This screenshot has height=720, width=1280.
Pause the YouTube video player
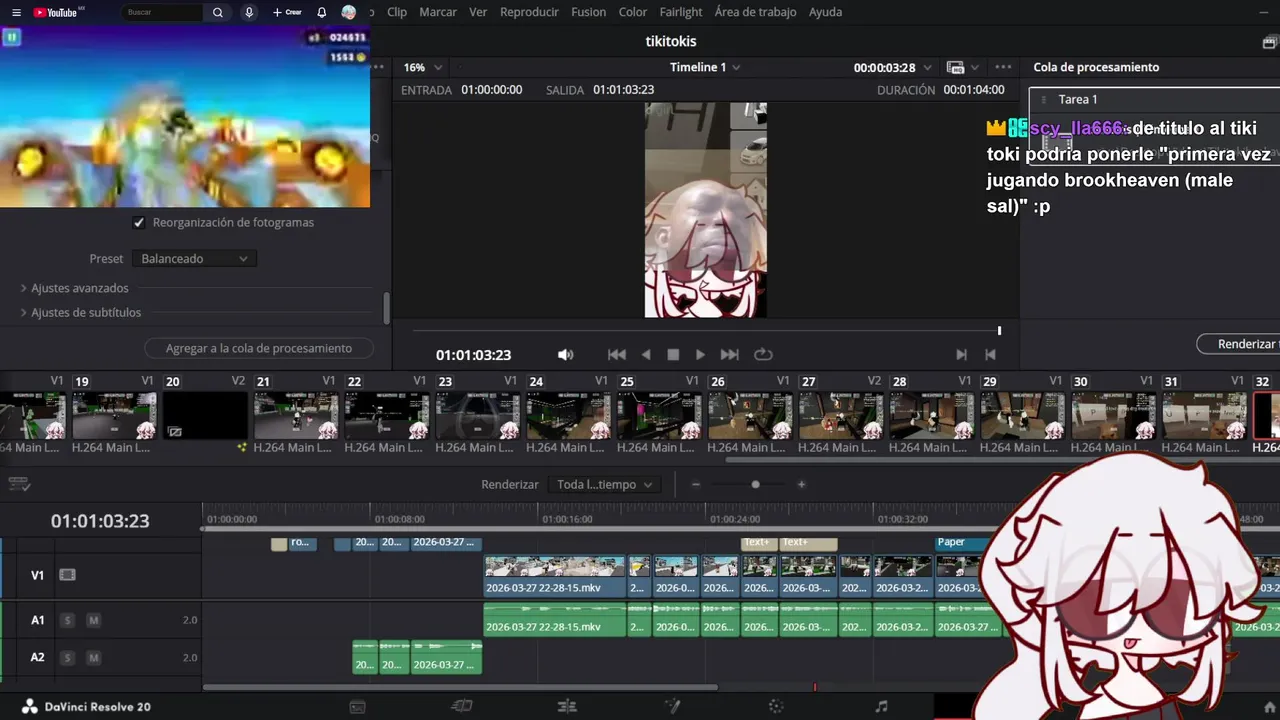coord(12,37)
